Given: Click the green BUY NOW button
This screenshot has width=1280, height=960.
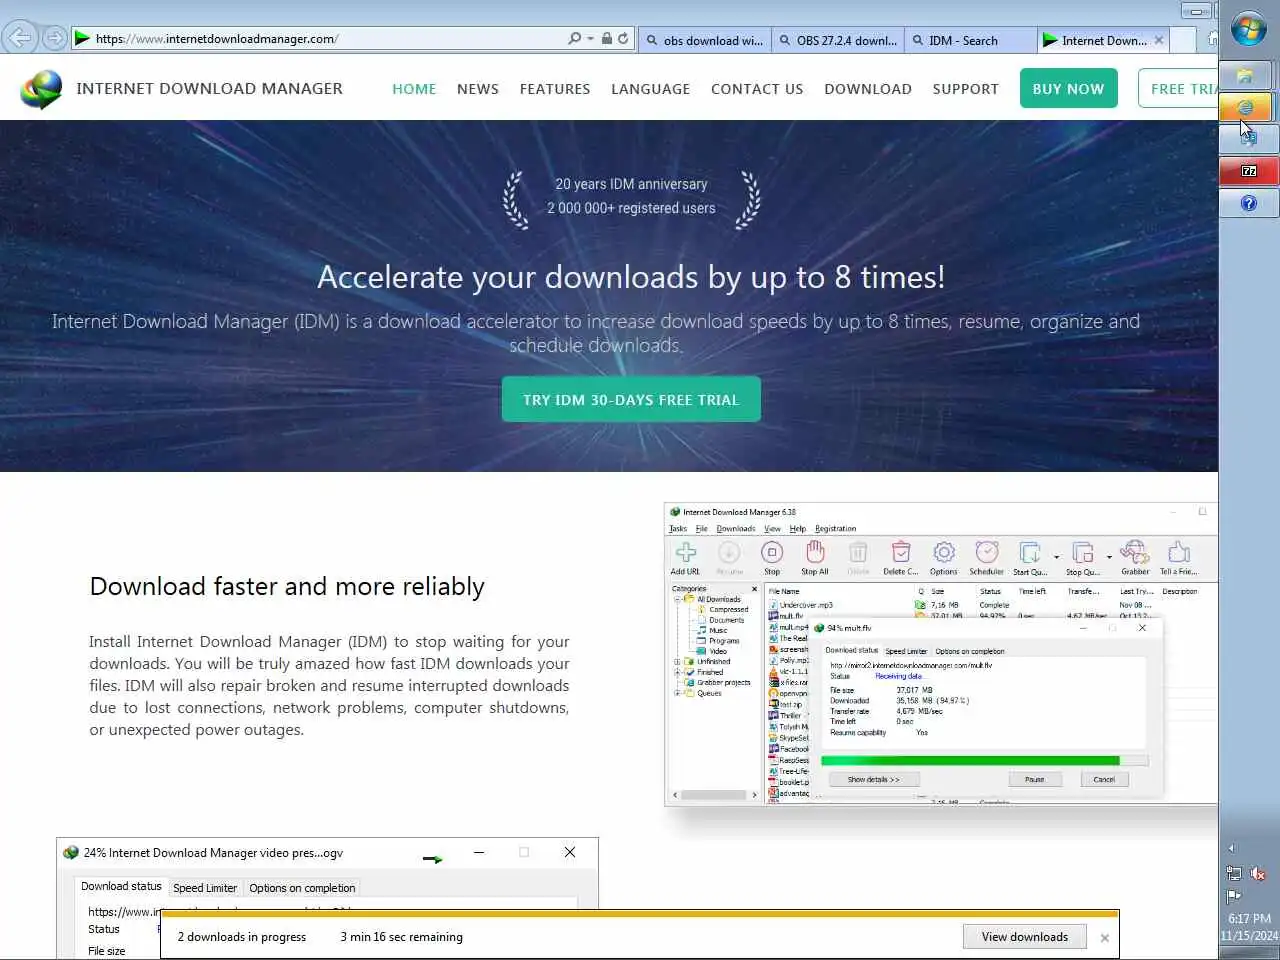Looking at the screenshot, I should [x=1068, y=88].
